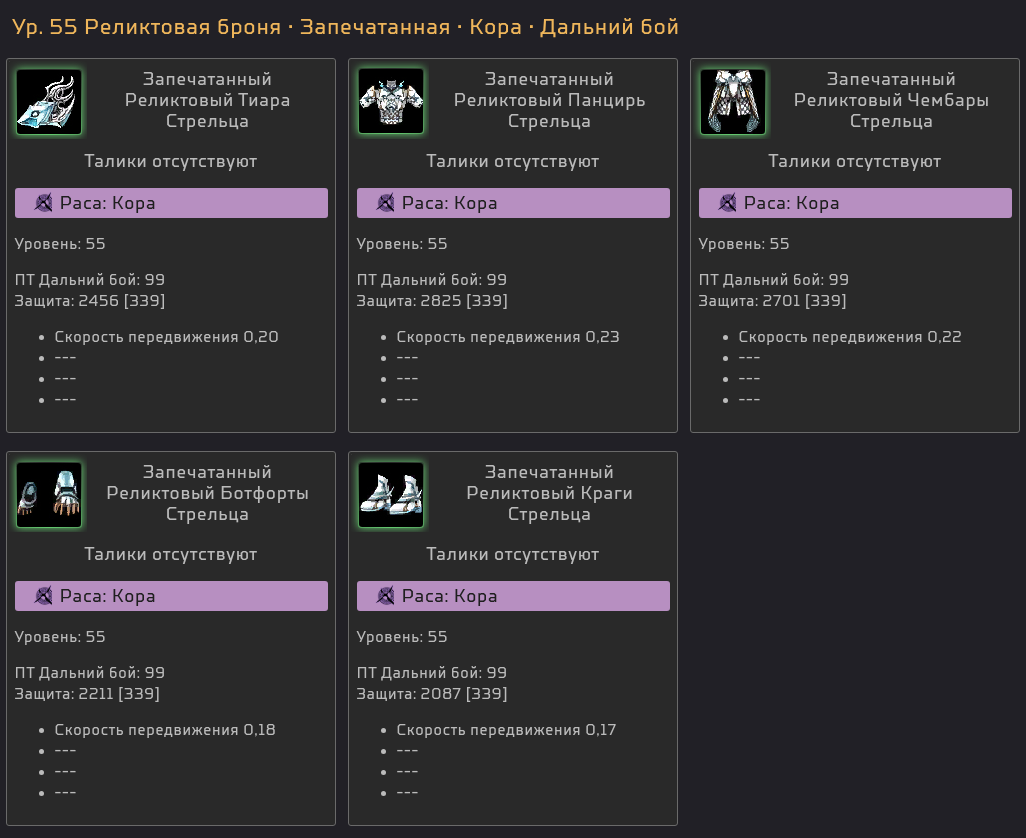
Task: Click the Раса: Кора bar in the Ботфорты card
Action: (x=171, y=596)
